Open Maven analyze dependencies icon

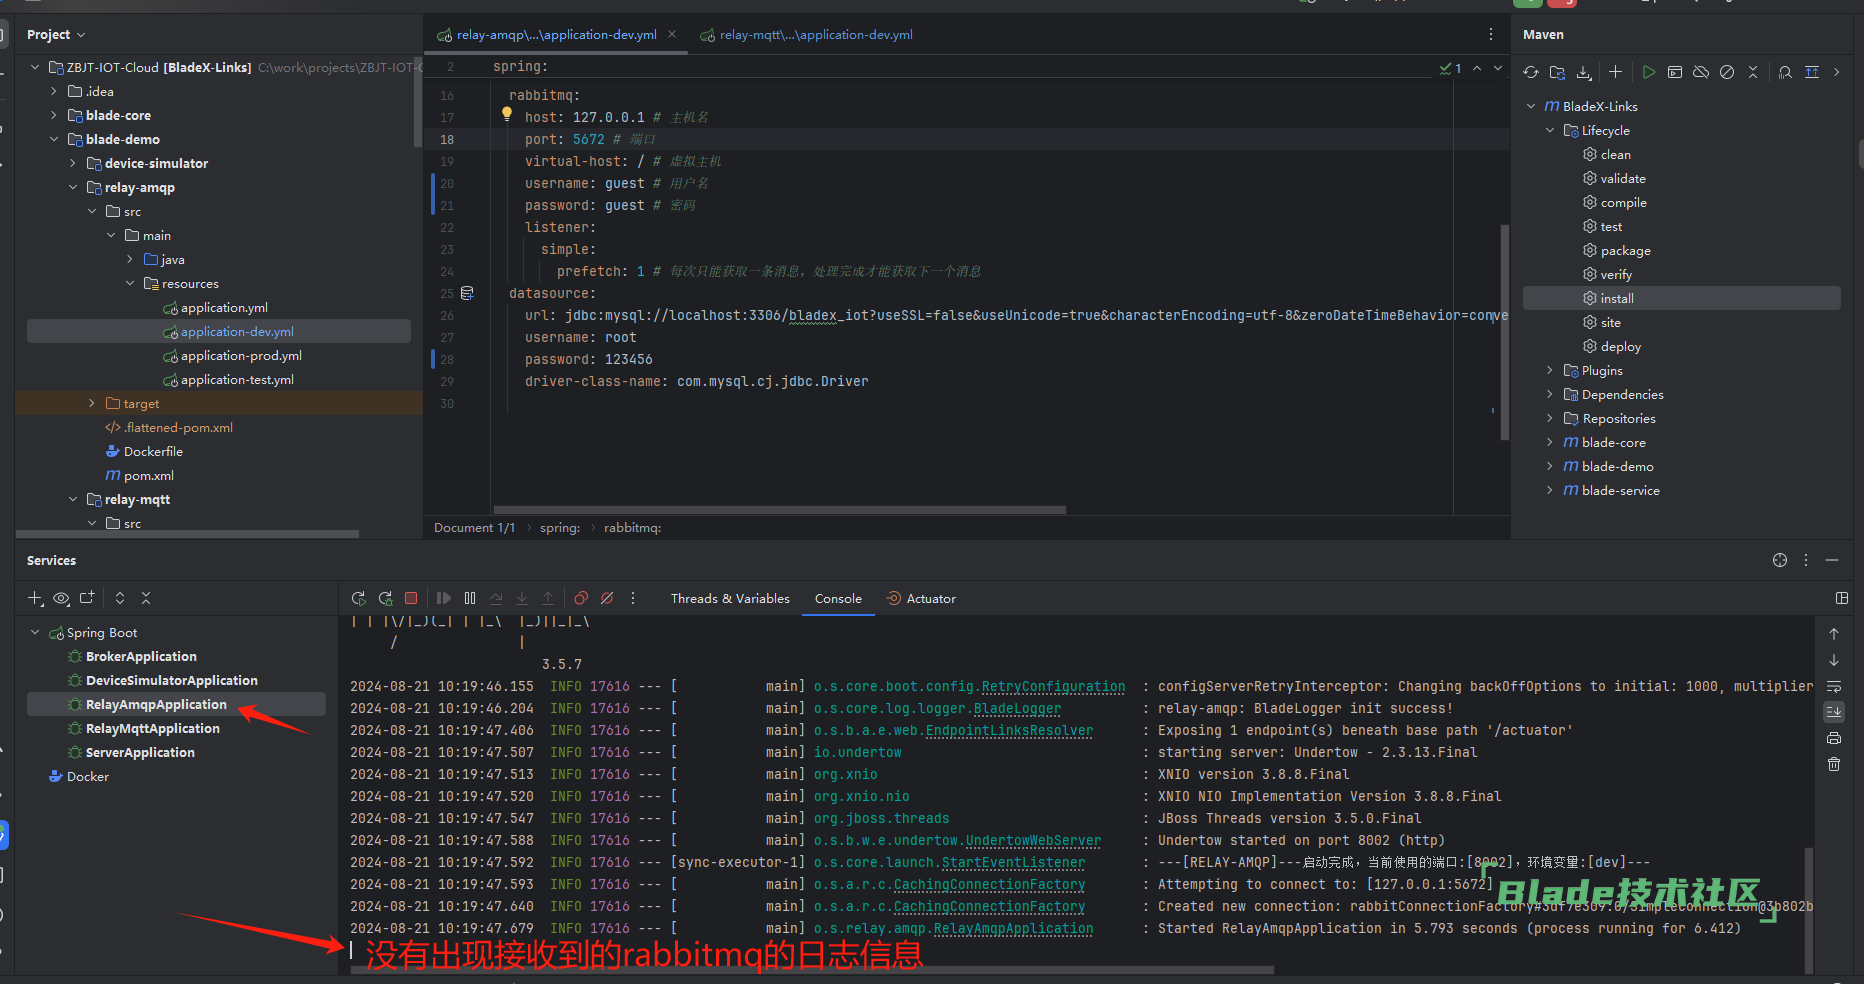pos(1785,72)
